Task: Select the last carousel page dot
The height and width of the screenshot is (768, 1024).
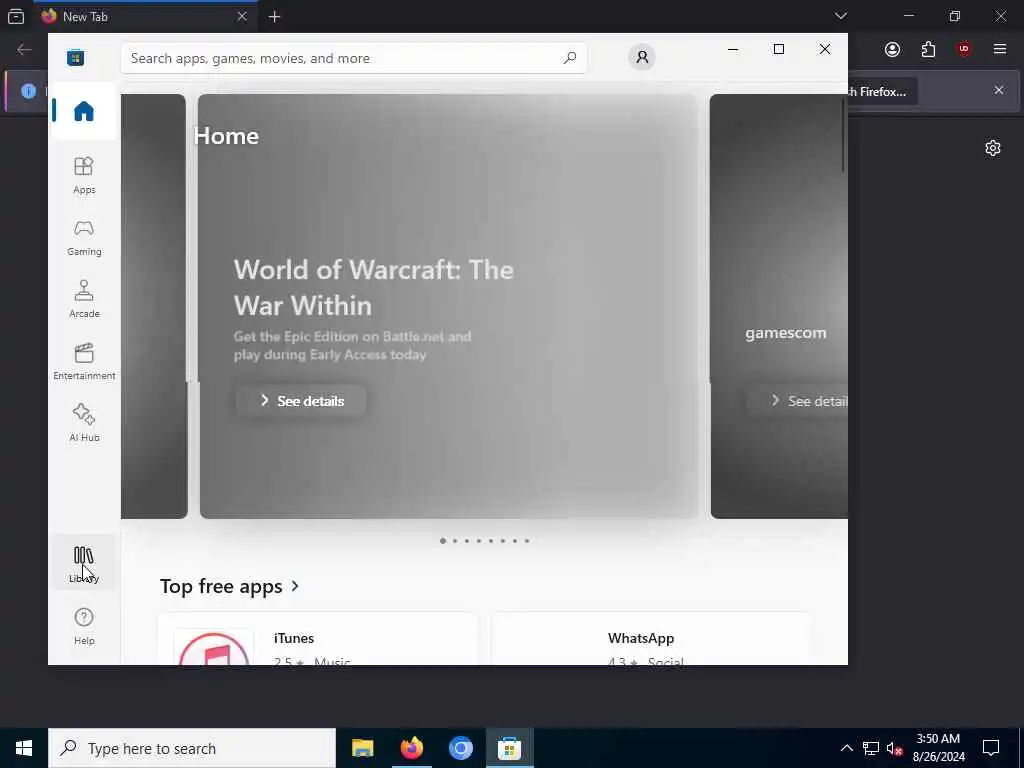Action: (527, 541)
